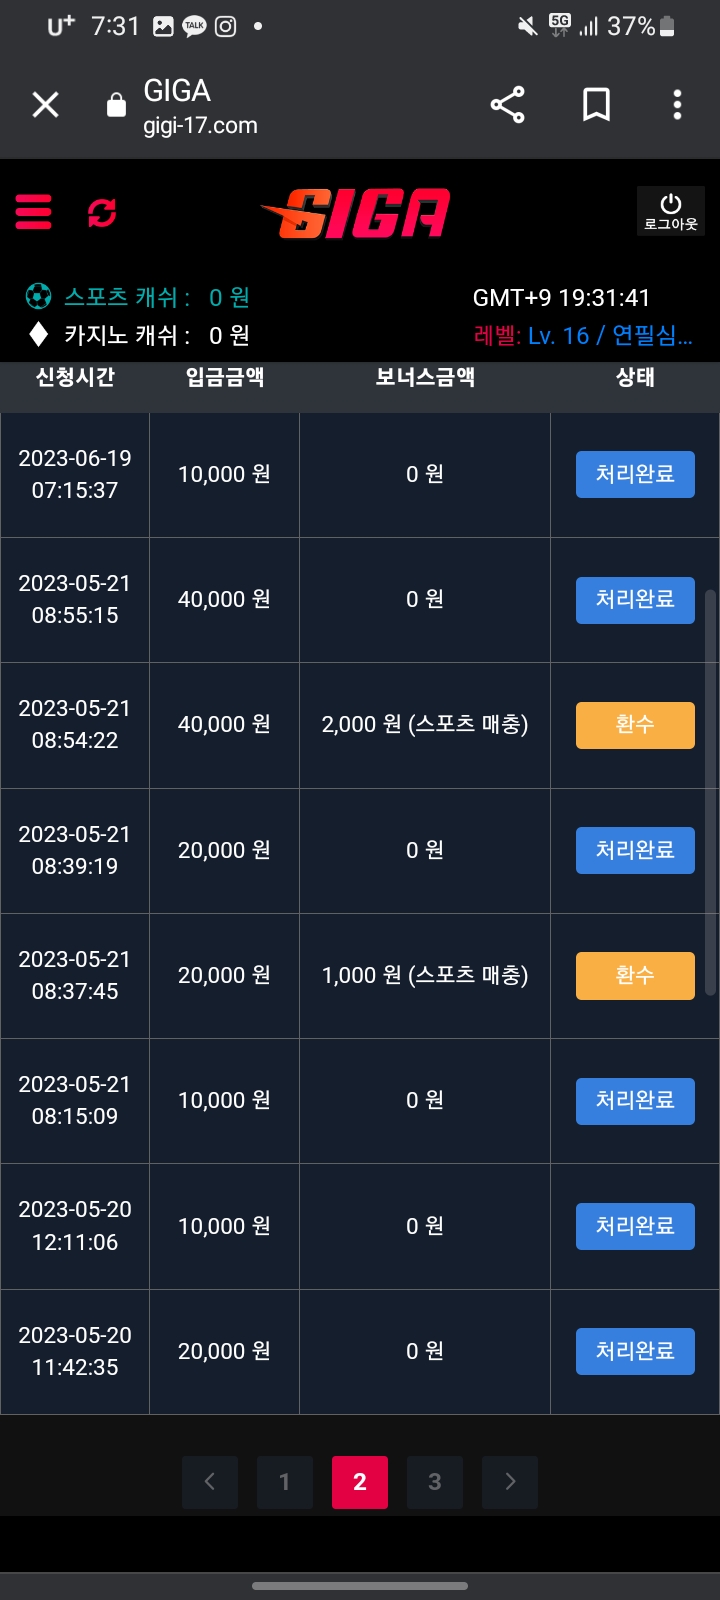720x1600 pixels.
Task: Tap the soccer ball sports cash icon
Action: [38, 296]
